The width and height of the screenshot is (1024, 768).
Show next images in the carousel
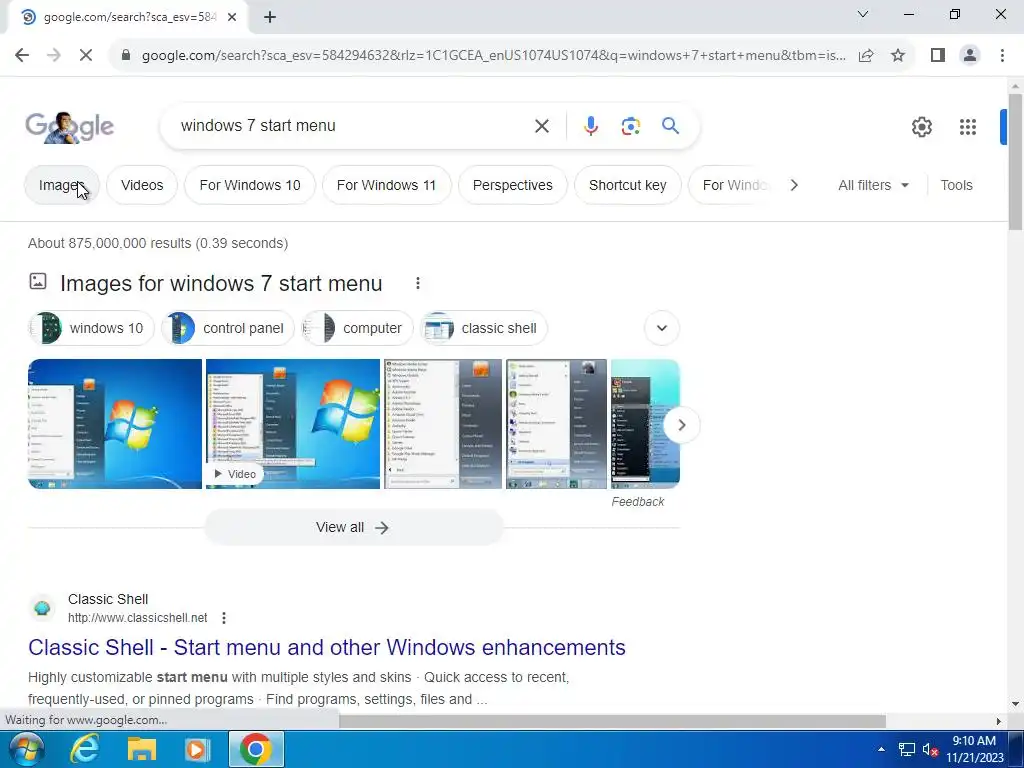[681, 425]
